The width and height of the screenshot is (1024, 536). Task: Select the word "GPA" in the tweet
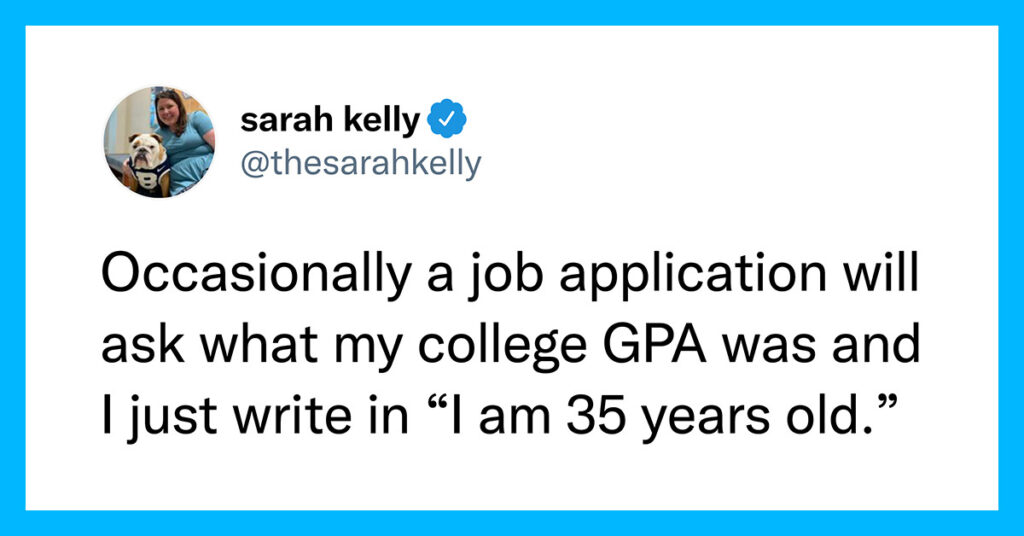[654, 345]
